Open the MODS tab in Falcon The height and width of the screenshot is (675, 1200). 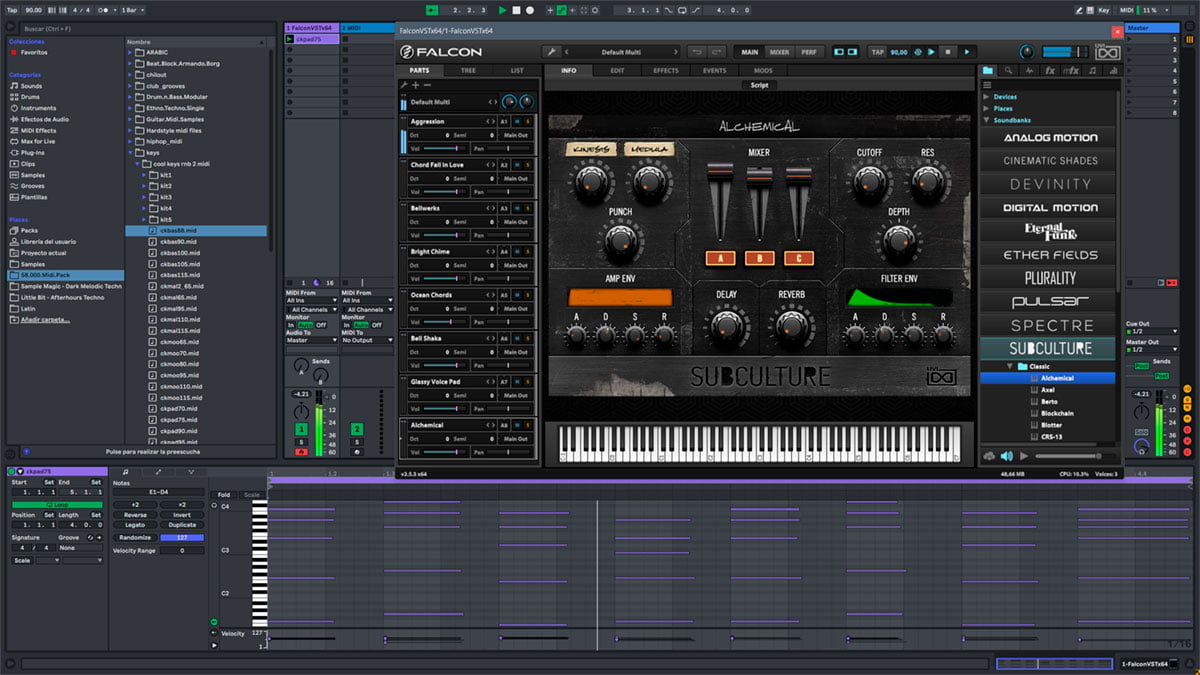tap(763, 71)
